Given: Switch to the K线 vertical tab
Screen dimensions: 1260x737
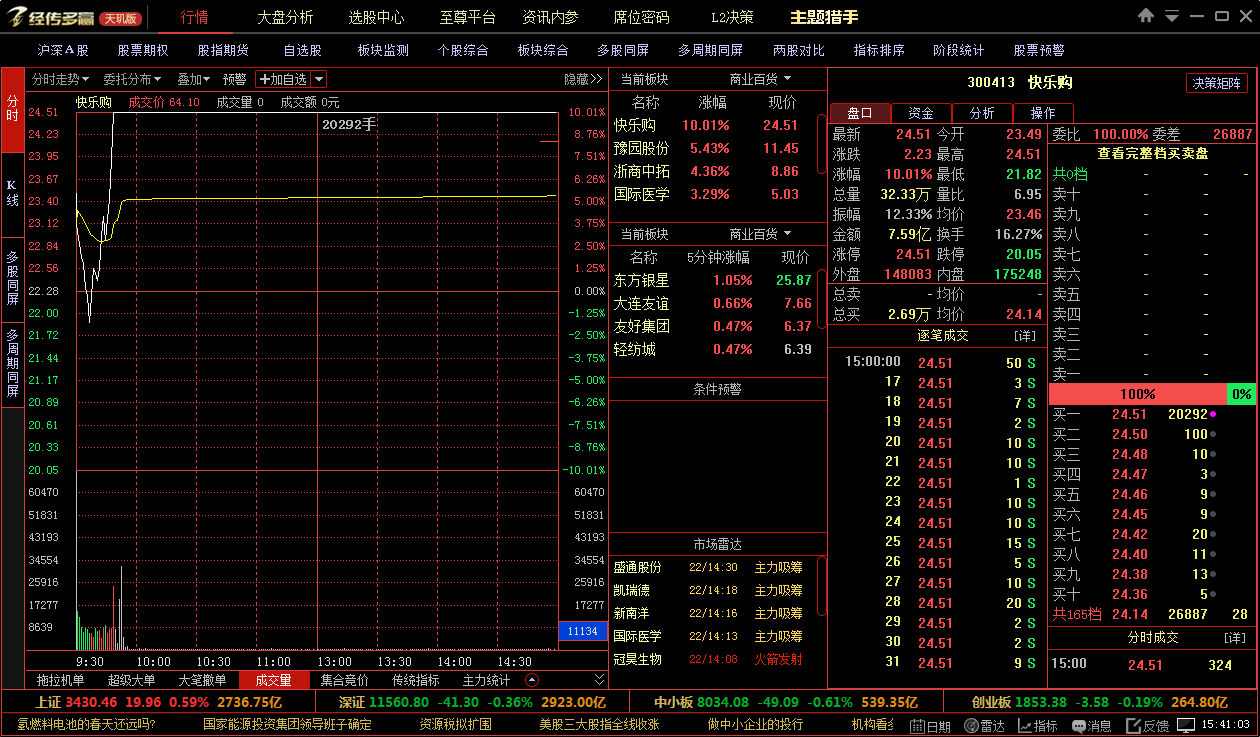Looking at the screenshot, I should coord(12,193).
